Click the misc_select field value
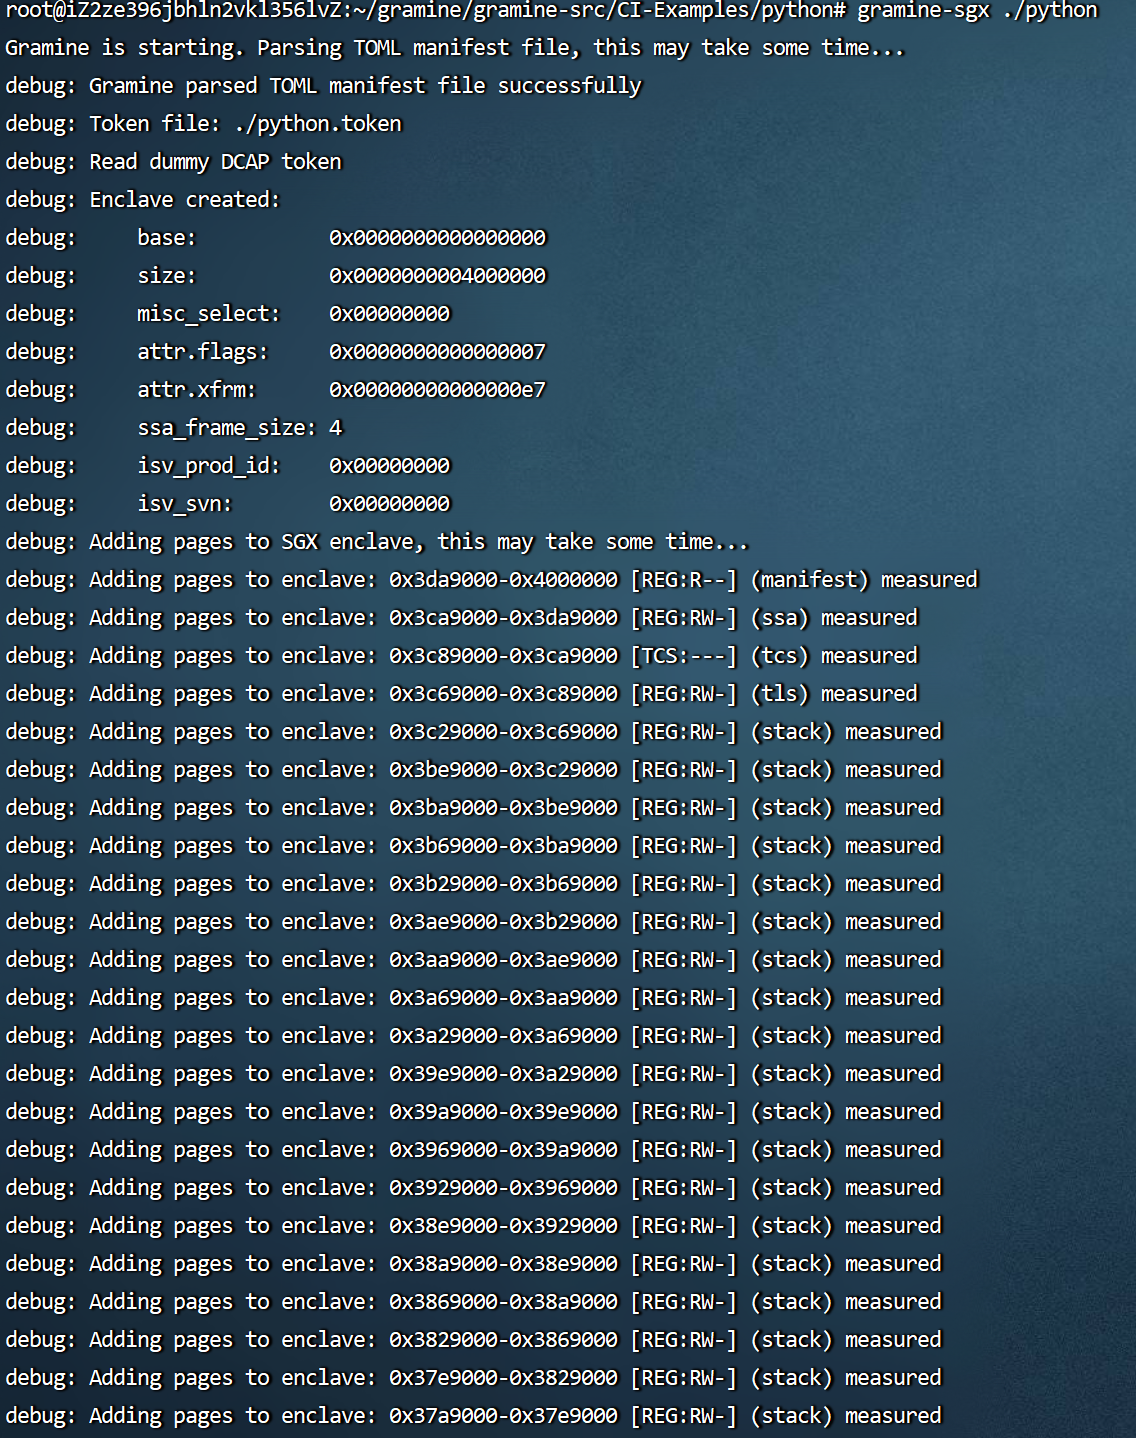Image resolution: width=1136 pixels, height=1438 pixels. [390, 314]
